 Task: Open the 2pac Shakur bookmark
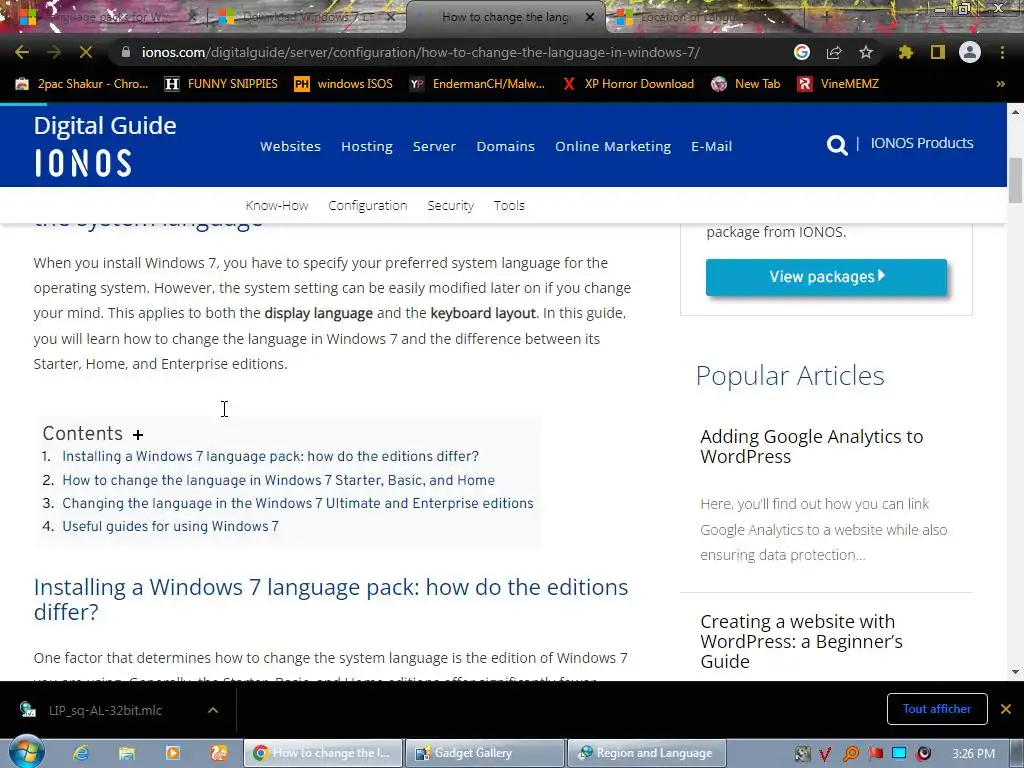pos(82,84)
